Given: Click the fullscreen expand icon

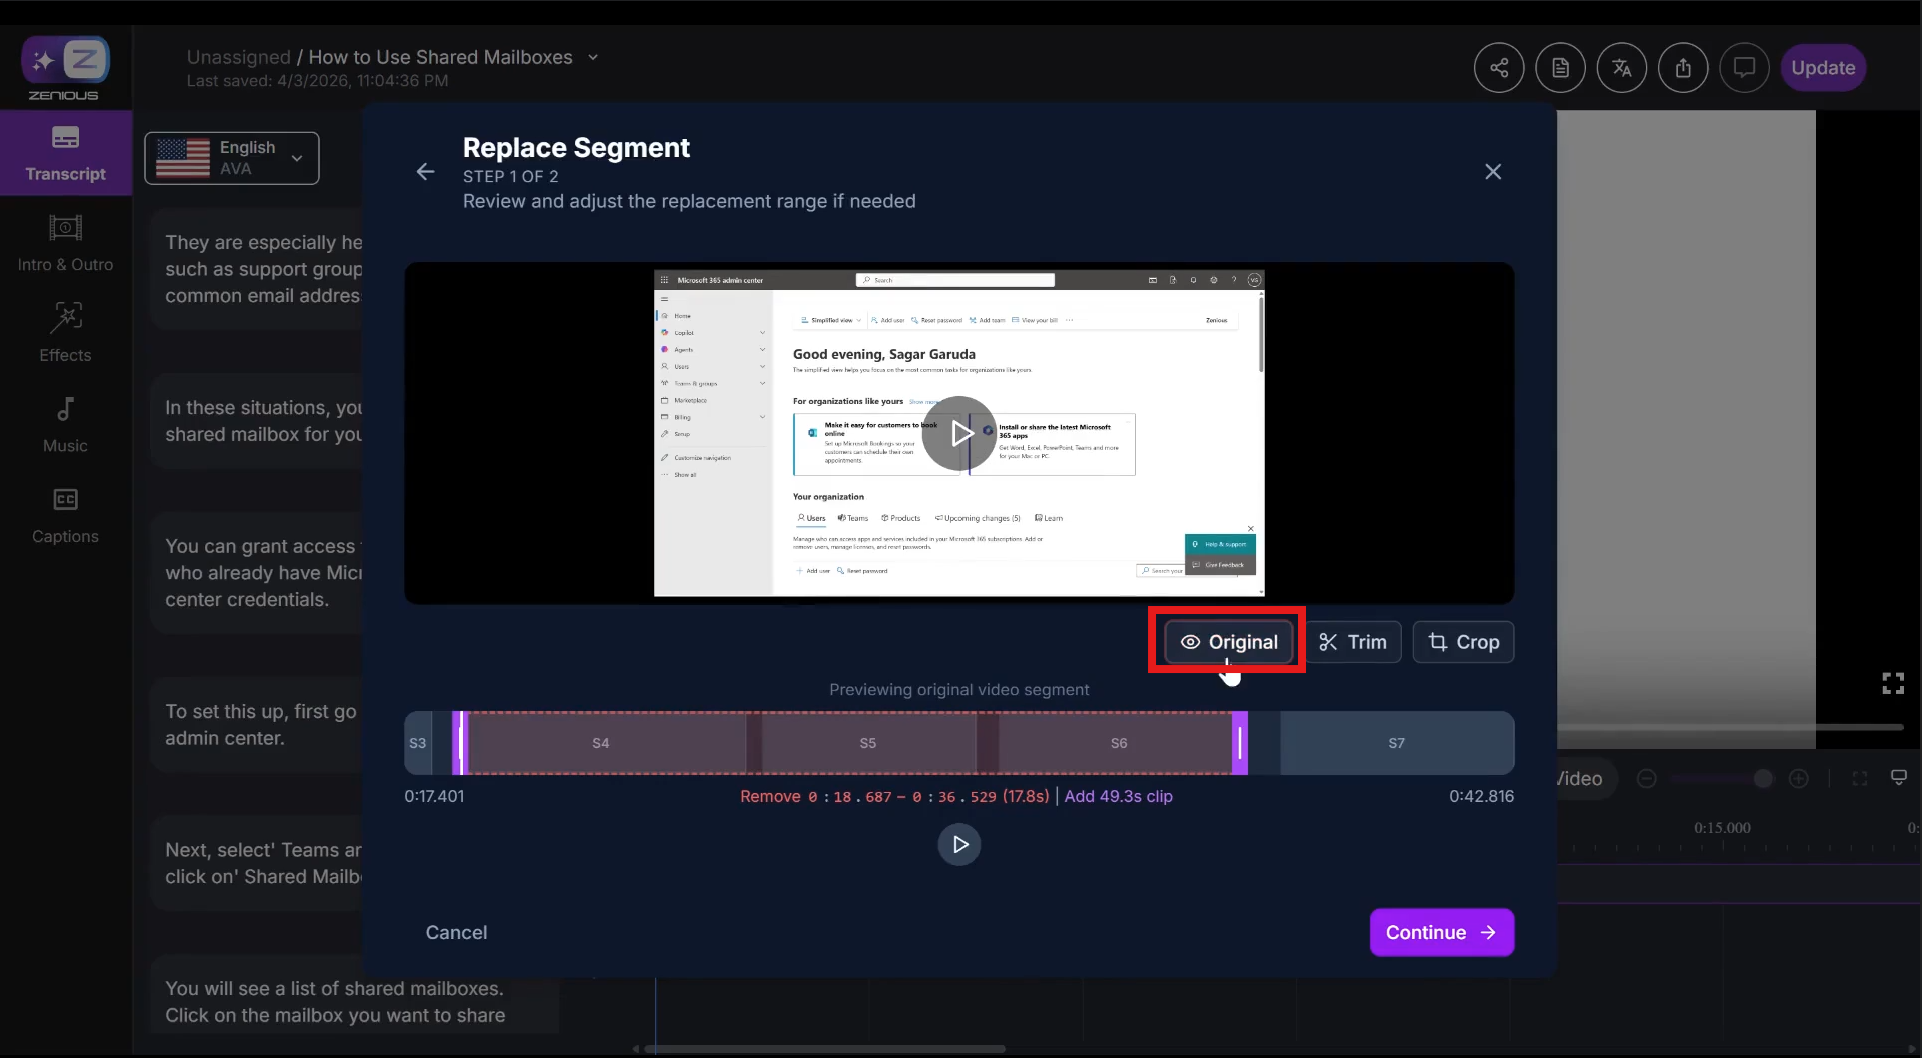Looking at the screenshot, I should tap(1892, 683).
